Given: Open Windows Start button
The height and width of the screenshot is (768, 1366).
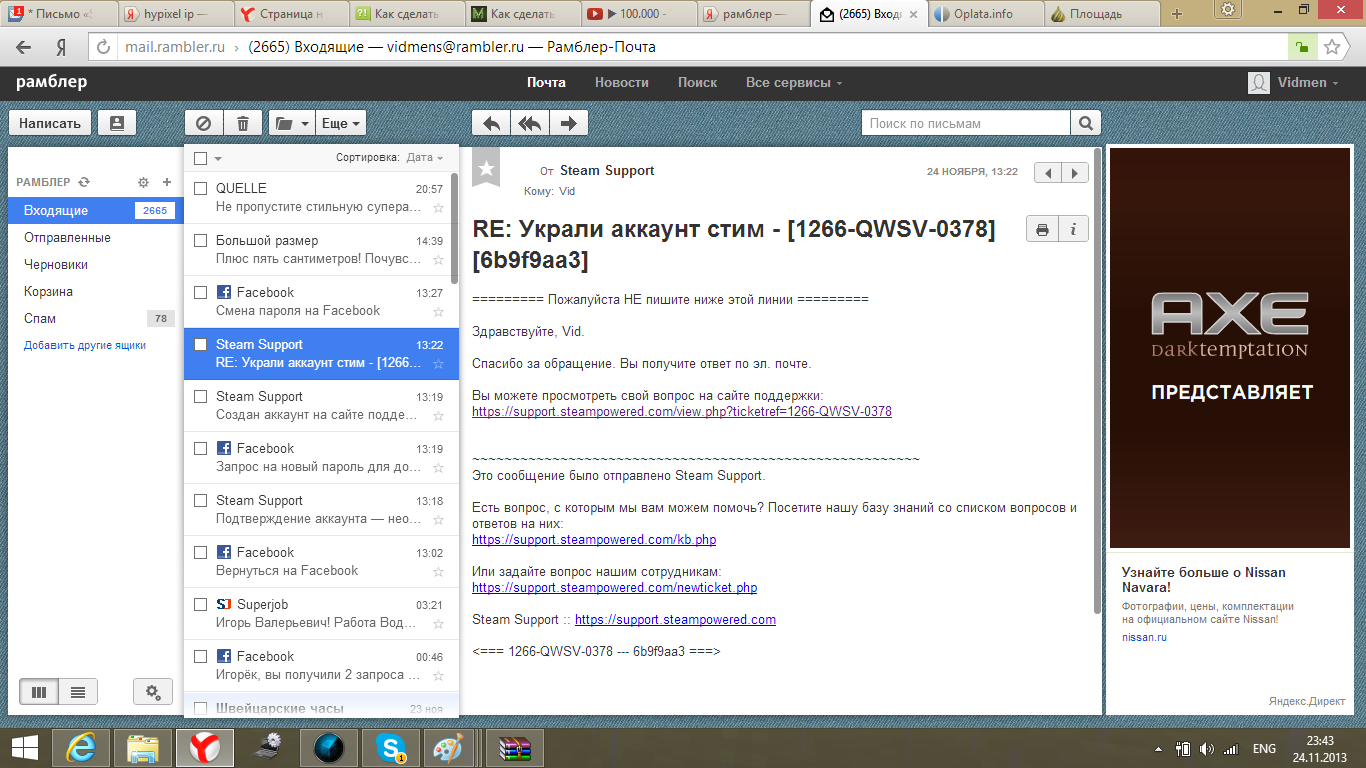Looking at the screenshot, I should click(24, 747).
